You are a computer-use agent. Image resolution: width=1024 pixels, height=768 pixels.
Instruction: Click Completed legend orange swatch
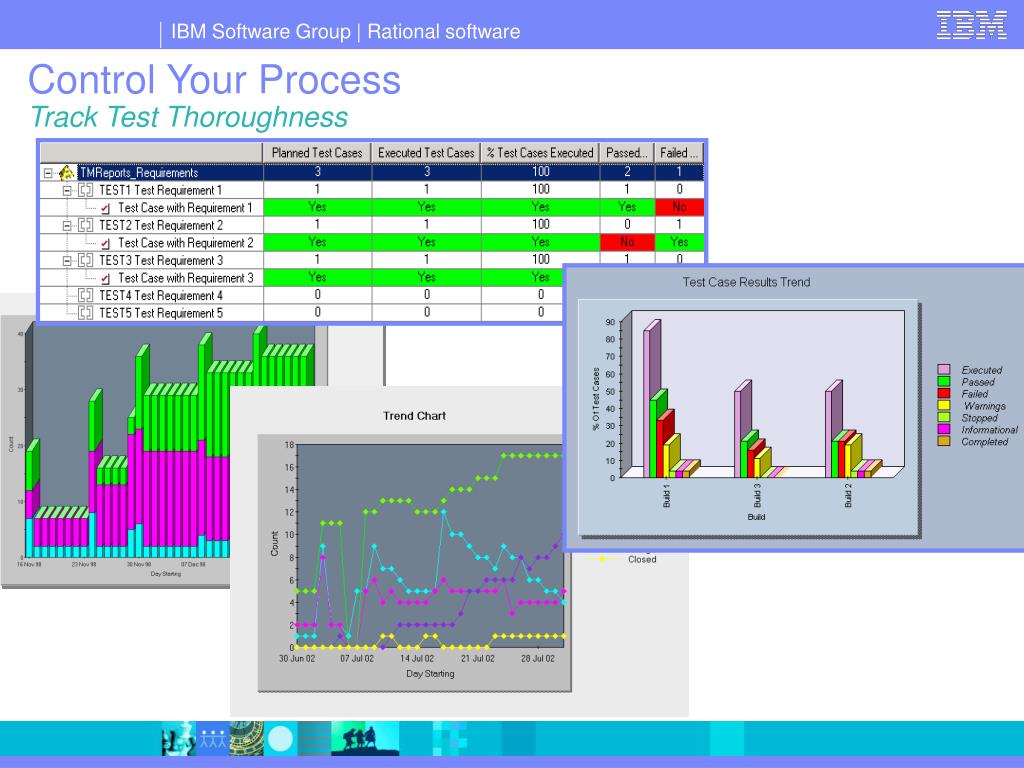click(943, 441)
